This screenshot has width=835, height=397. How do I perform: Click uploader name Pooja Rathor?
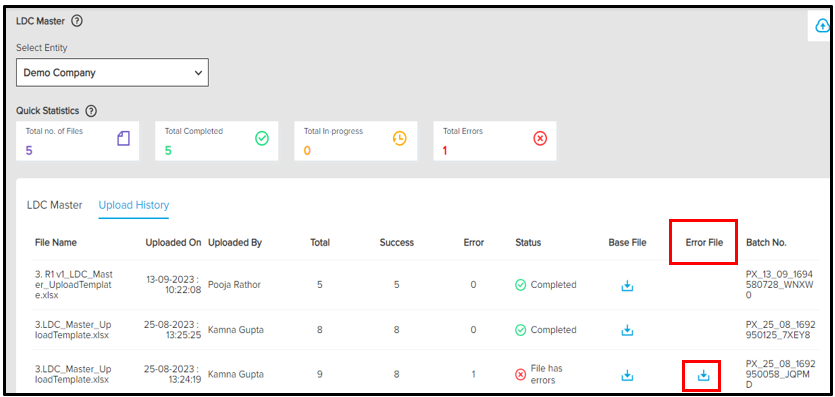click(x=234, y=285)
